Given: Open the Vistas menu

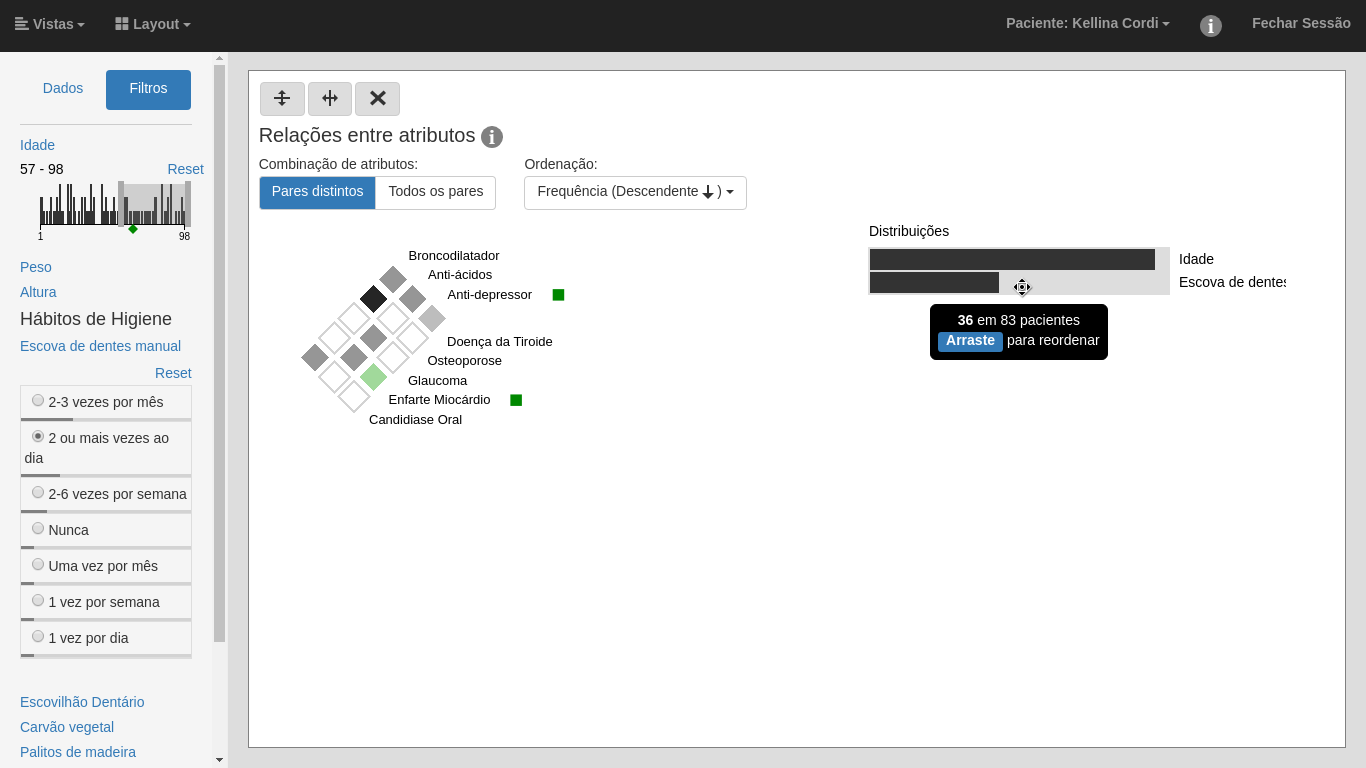Looking at the screenshot, I should click(50, 24).
